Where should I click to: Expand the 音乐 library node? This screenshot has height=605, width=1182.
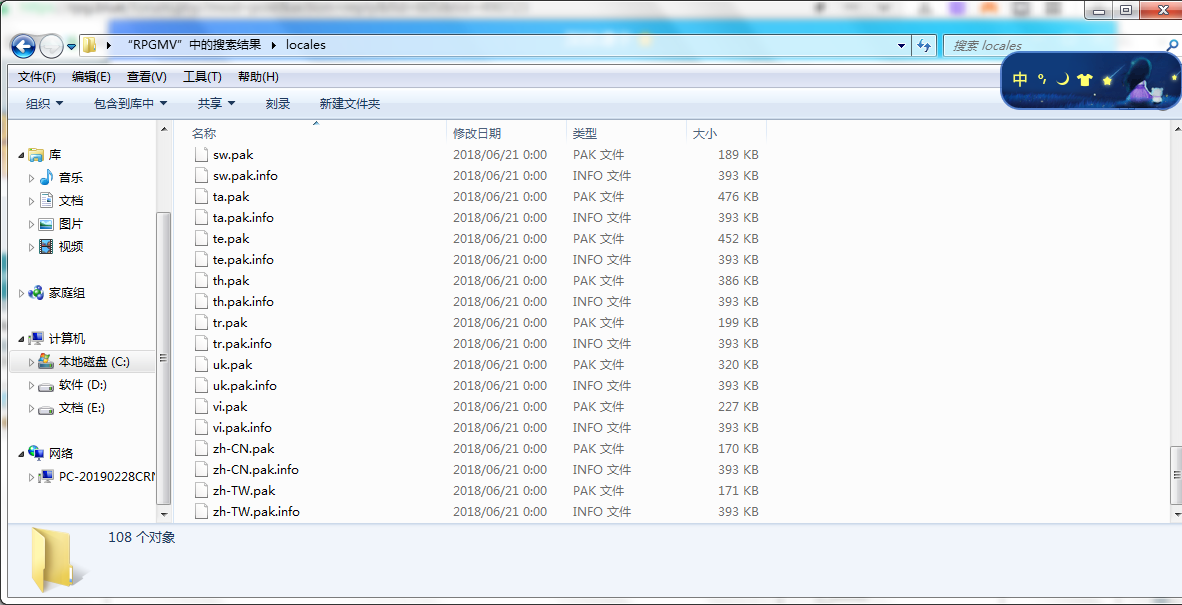[x=32, y=179]
